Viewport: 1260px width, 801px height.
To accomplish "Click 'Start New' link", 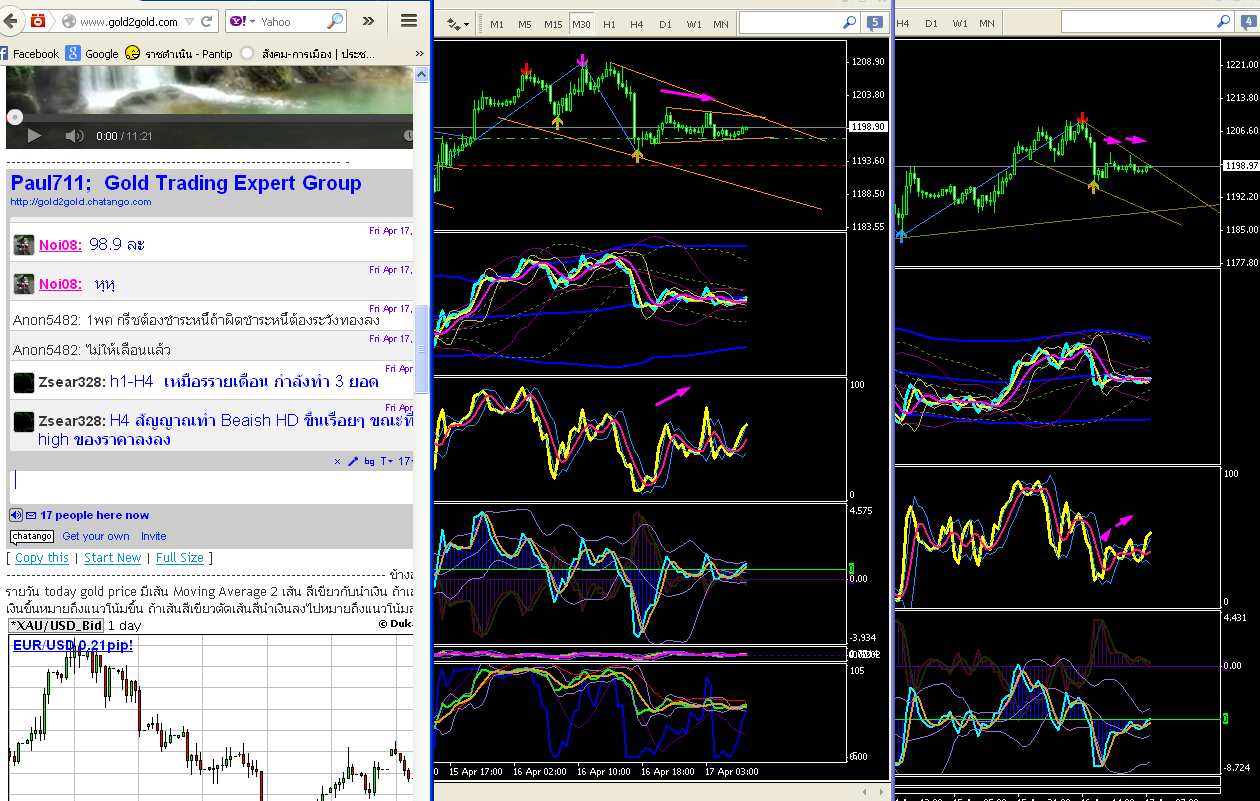I will point(113,558).
